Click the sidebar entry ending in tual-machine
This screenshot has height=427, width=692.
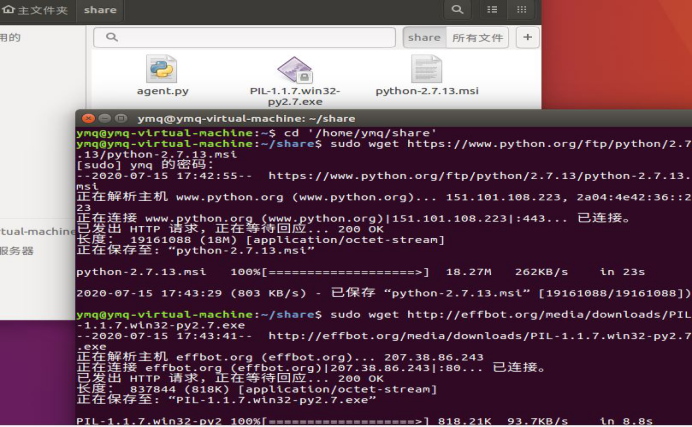click(38, 232)
